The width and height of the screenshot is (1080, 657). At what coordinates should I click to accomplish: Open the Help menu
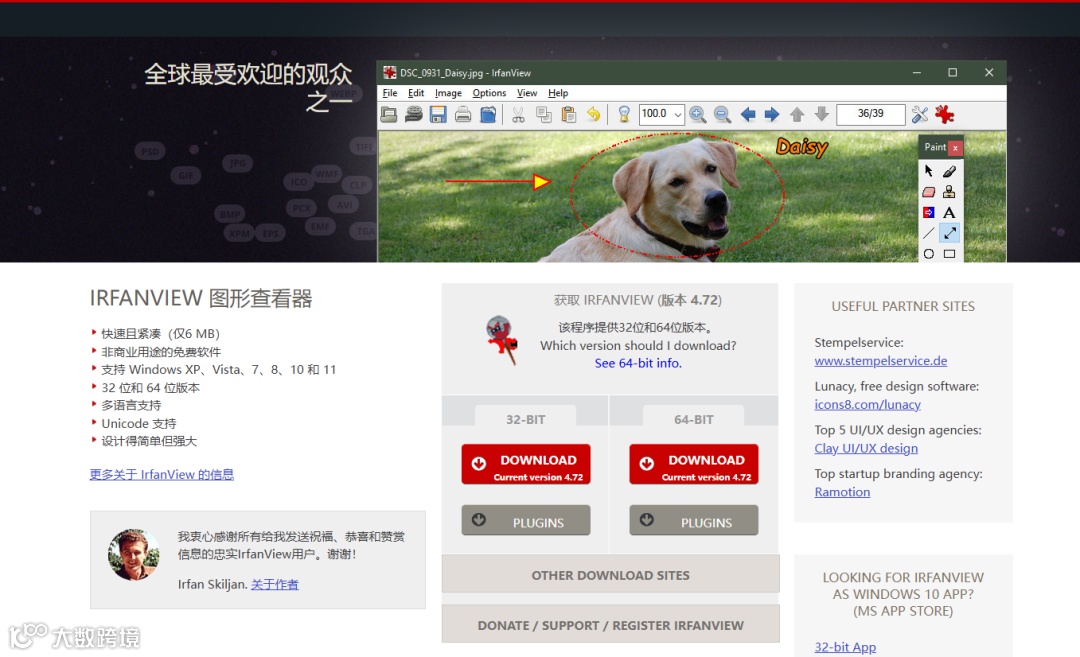pos(558,93)
